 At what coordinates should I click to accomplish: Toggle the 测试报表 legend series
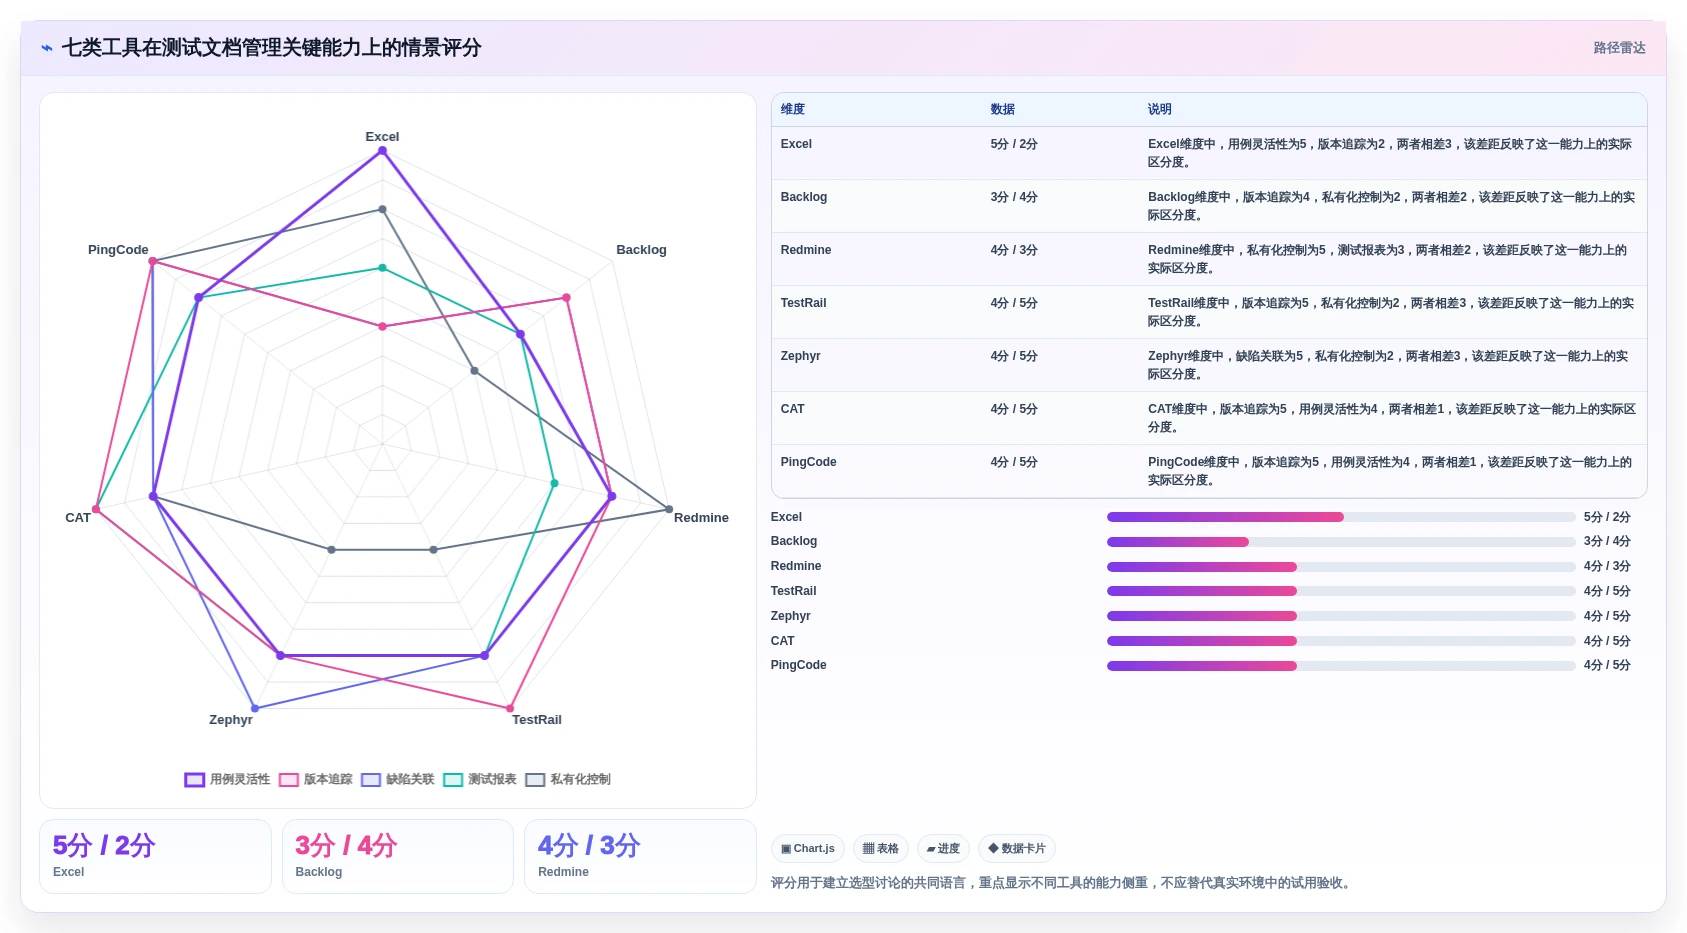tap(480, 779)
